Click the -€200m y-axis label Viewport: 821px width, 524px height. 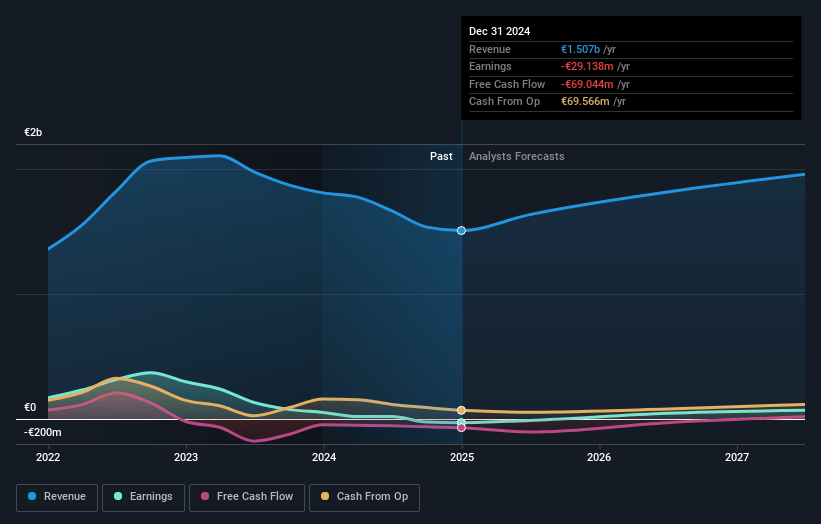tap(42, 432)
